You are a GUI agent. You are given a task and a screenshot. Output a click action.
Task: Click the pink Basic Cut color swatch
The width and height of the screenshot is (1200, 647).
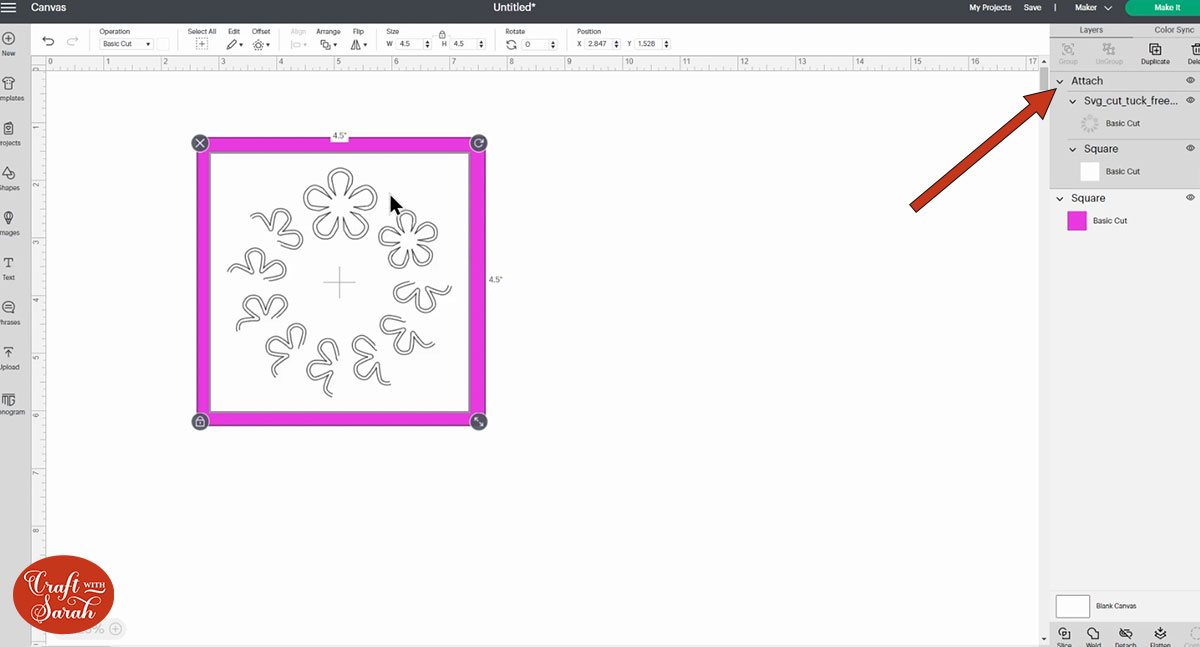1077,220
